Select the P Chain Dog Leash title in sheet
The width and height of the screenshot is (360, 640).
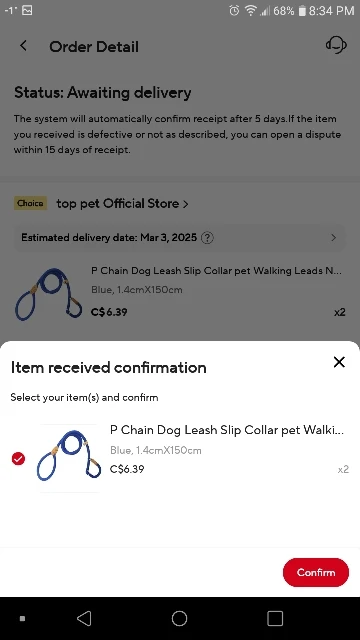point(227,430)
